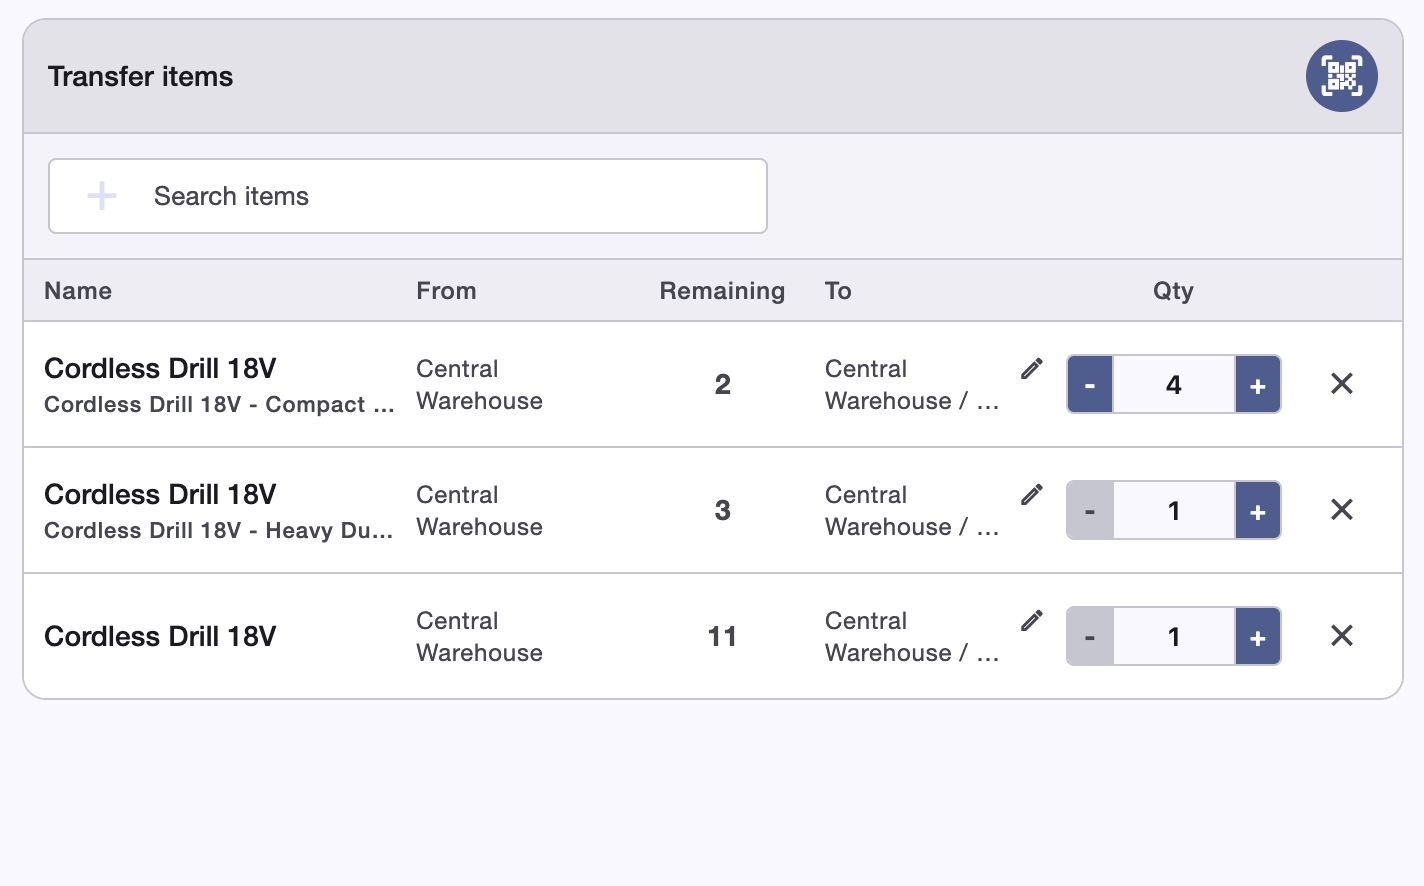
Task: Edit destination for the Heavy Du... drill row
Action: click(1032, 495)
